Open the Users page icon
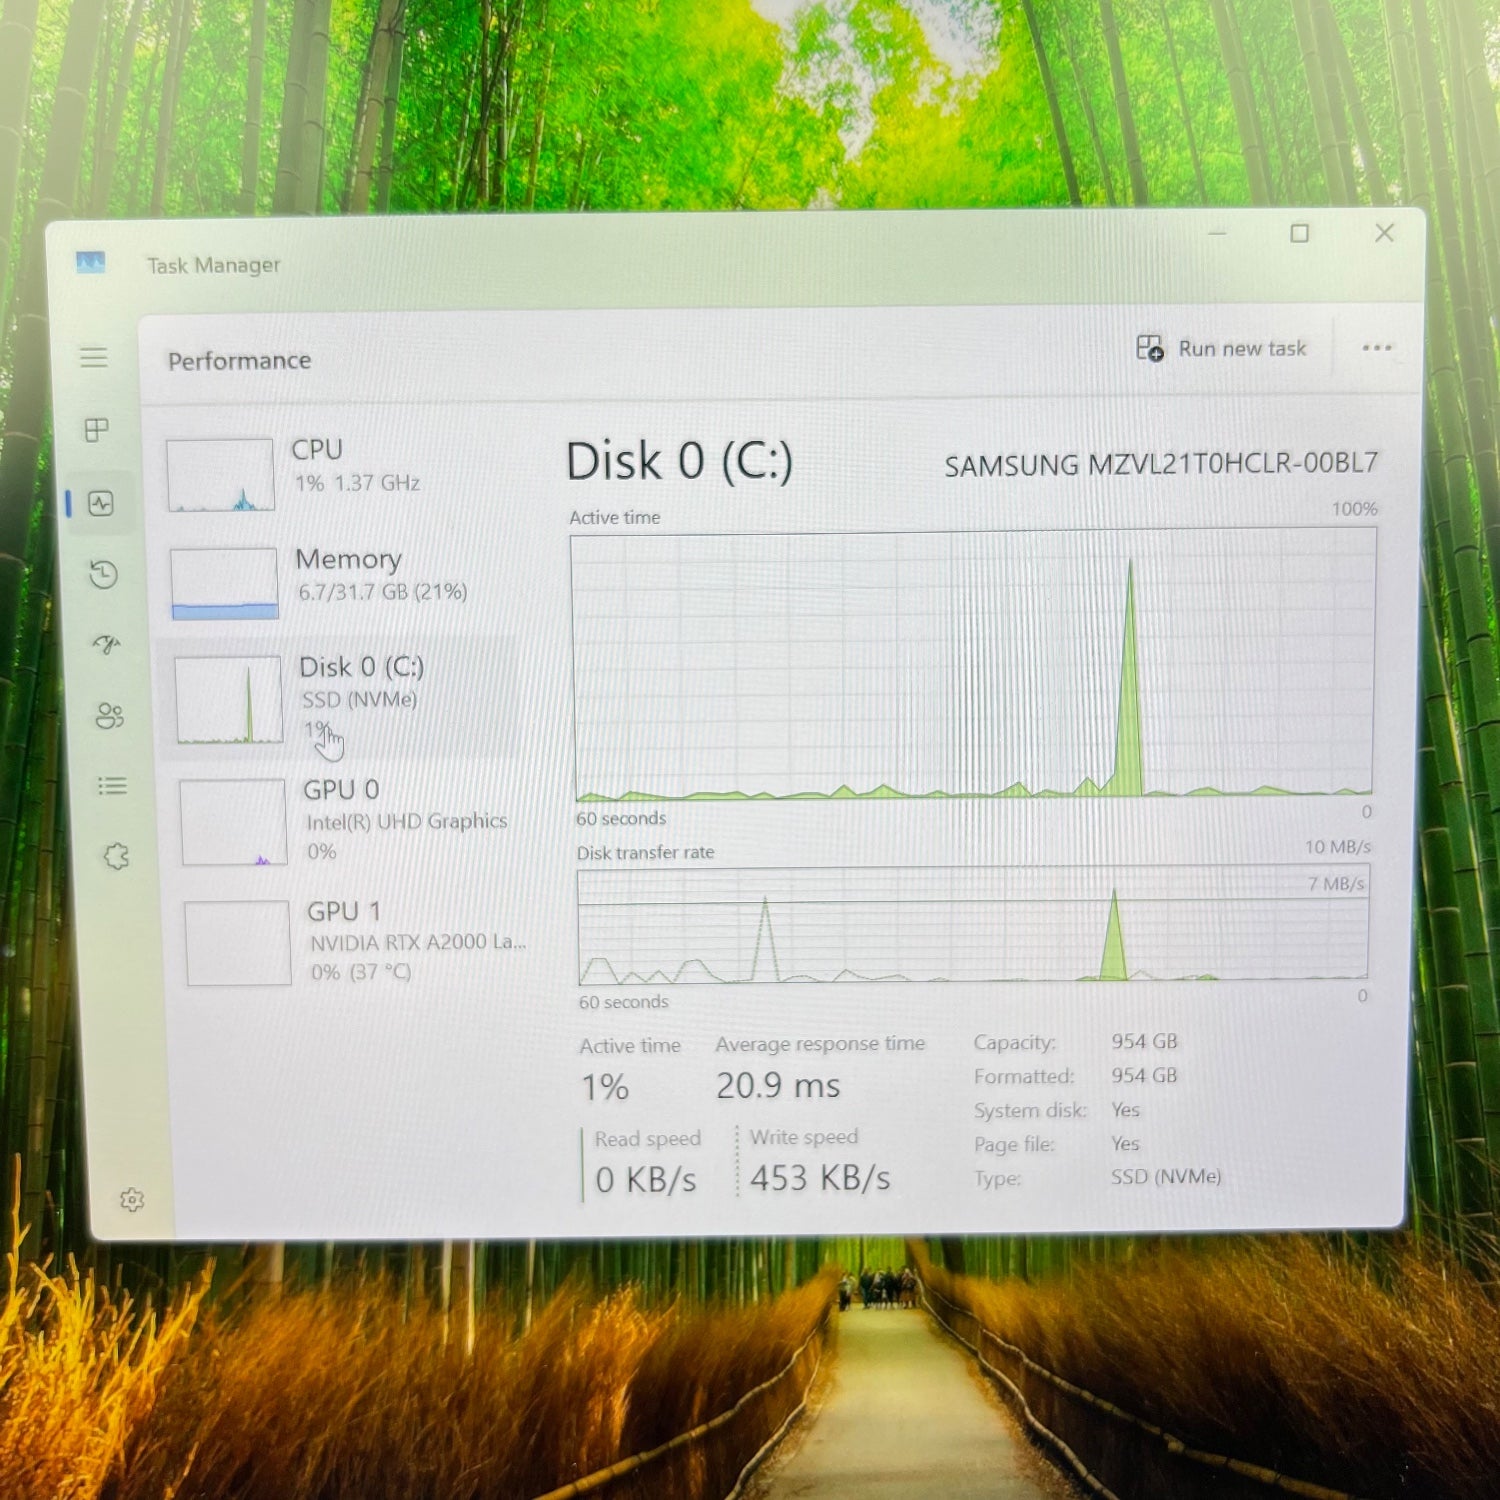The height and width of the screenshot is (1500, 1500). click(x=109, y=716)
